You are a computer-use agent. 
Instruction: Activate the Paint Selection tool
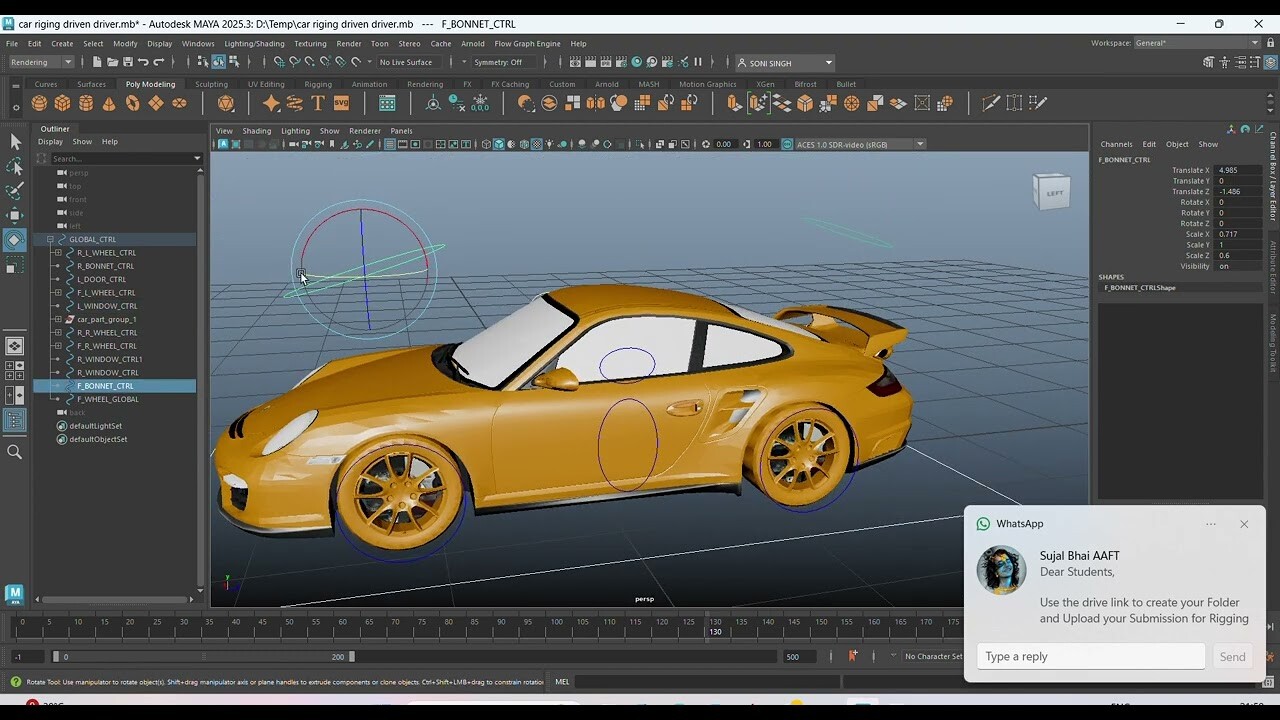15,190
